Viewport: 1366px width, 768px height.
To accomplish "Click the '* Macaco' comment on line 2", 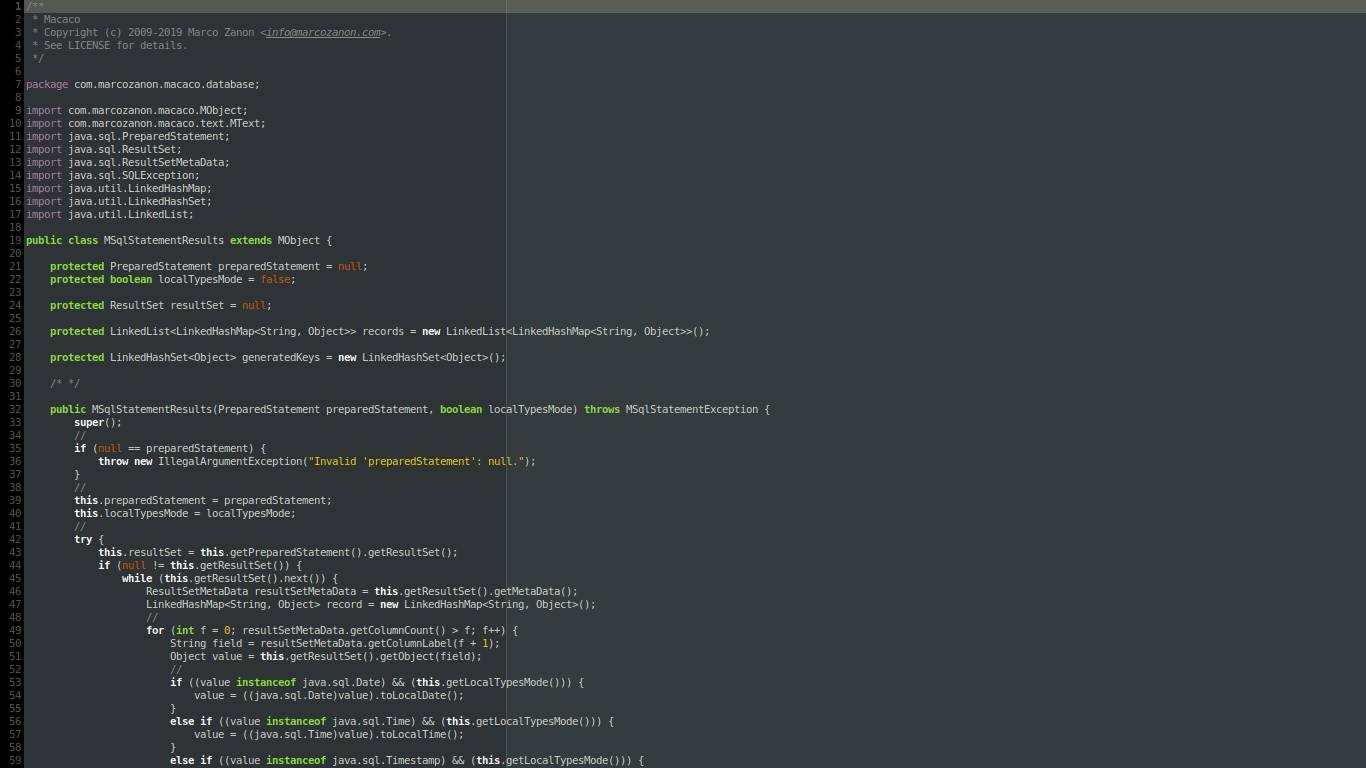I will tap(56, 19).
